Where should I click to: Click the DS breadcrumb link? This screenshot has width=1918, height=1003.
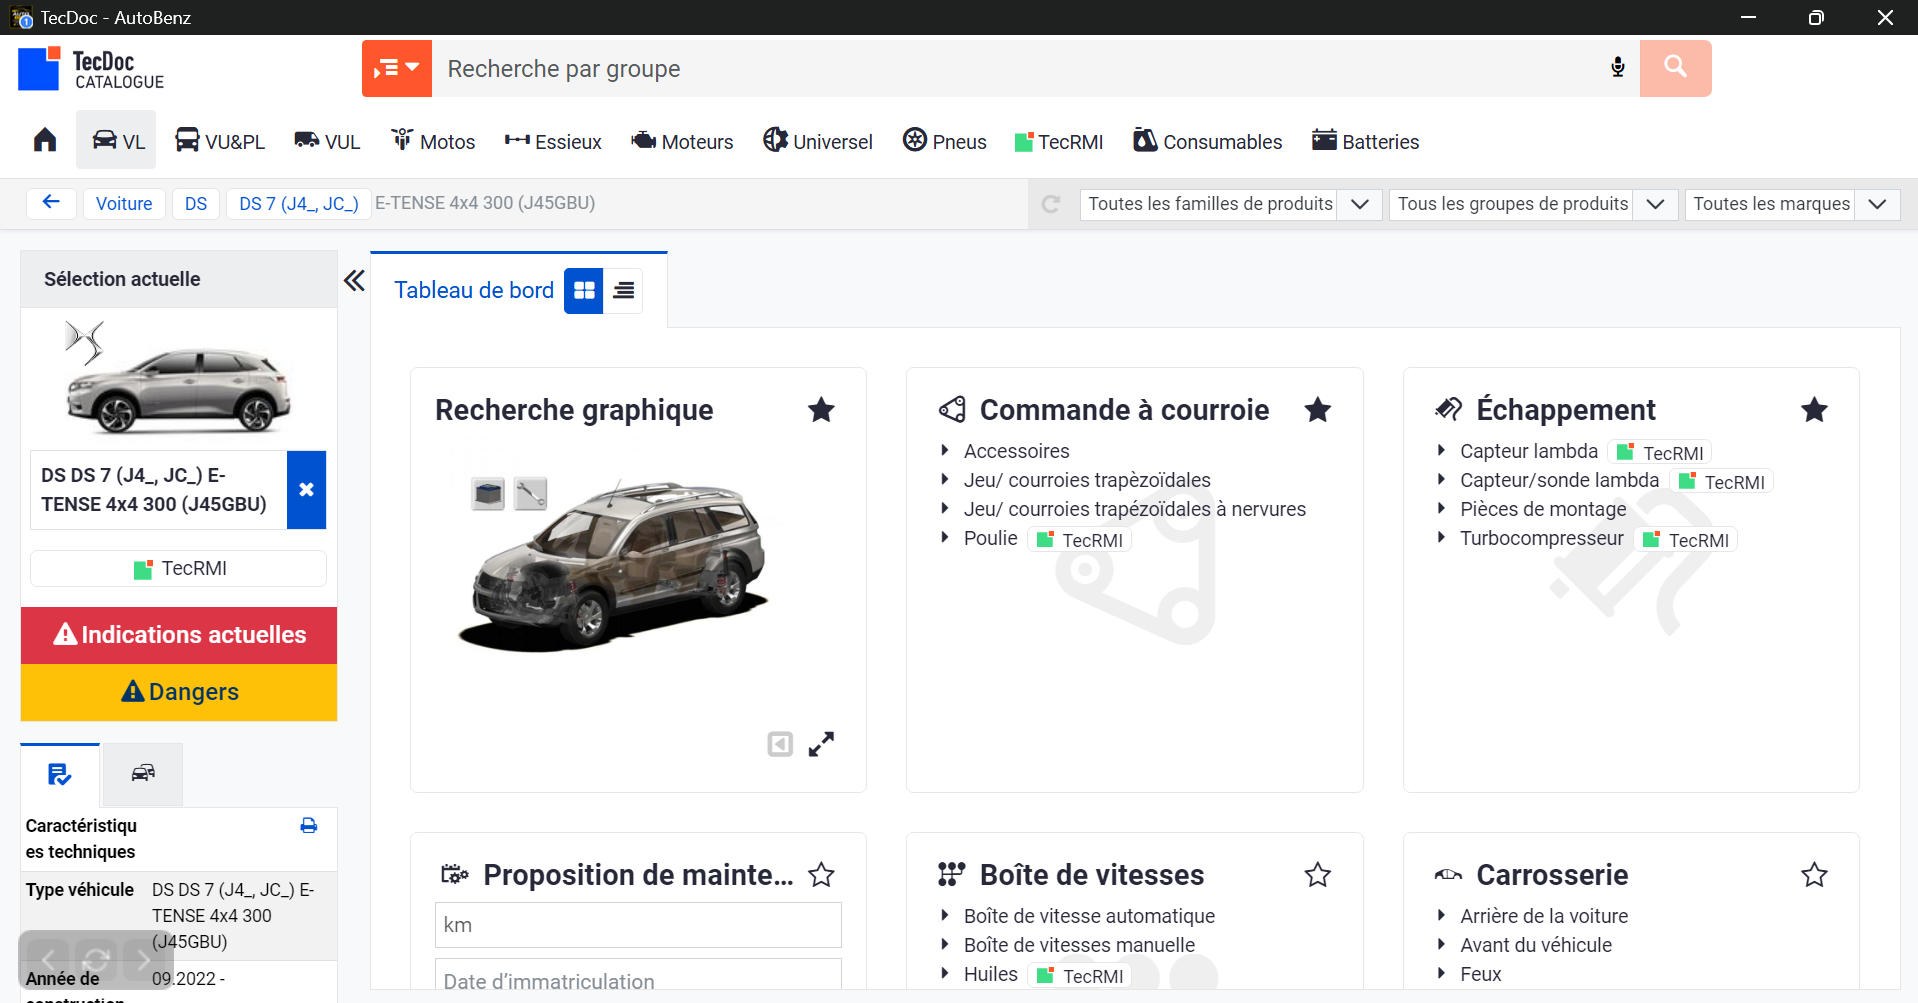[x=196, y=204]
